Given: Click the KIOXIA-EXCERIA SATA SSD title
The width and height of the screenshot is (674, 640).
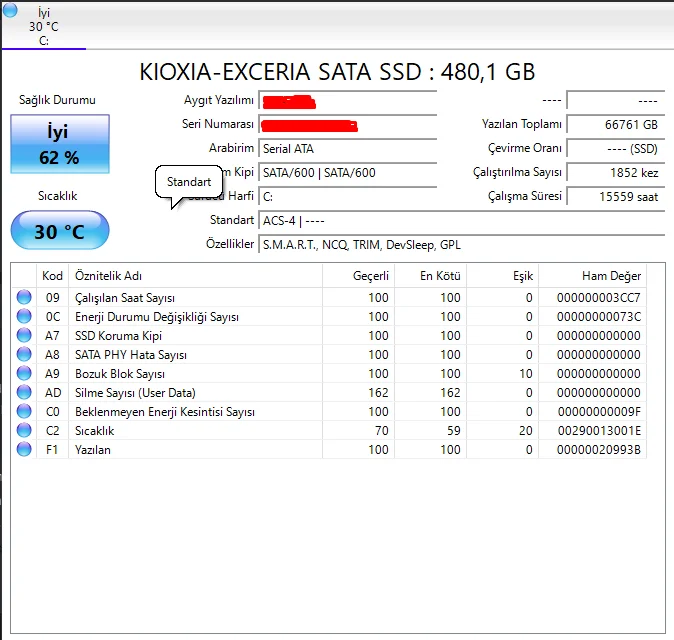Looking at the screenshot, I should [x=337, y=72].
